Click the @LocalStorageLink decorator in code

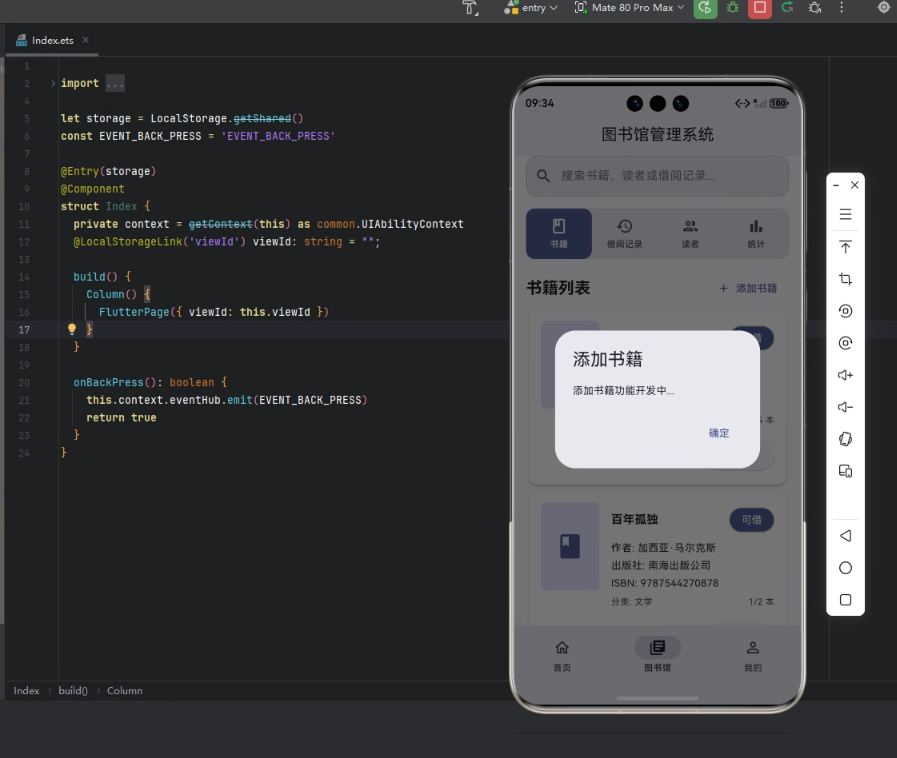click(128, 241)
